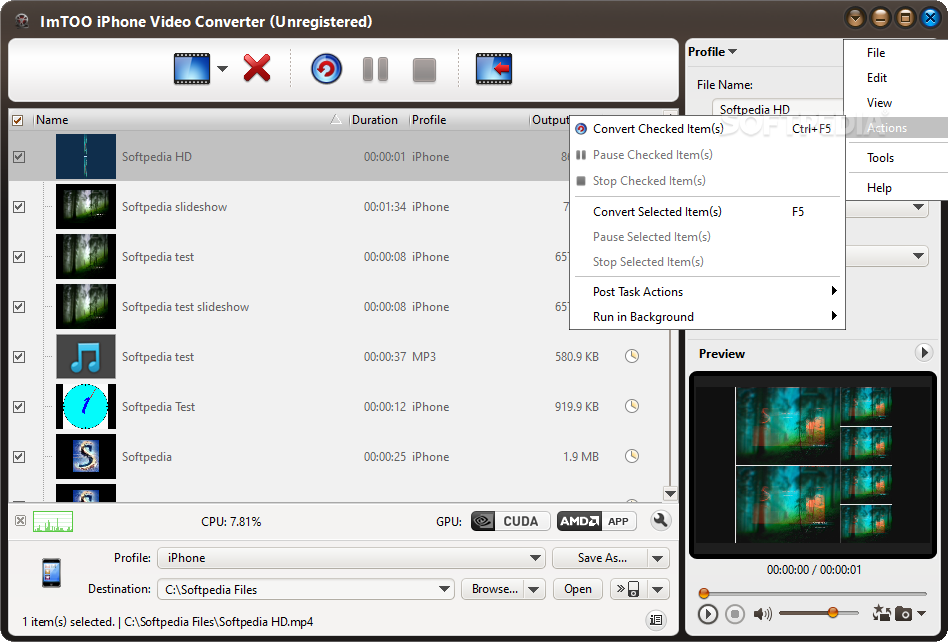Open the Destination folder combo box
Viewport: 948px width, 642px height.
click(306, 589)
